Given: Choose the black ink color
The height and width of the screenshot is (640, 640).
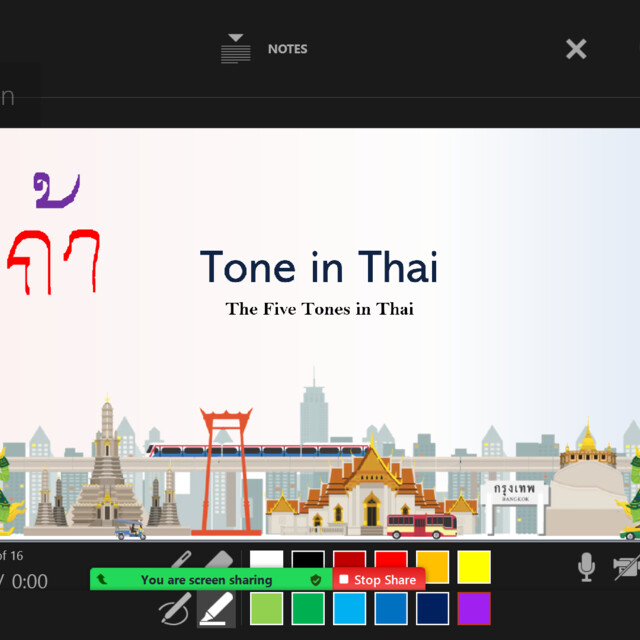Looking at the screenshot, I should tap(308, 559).
